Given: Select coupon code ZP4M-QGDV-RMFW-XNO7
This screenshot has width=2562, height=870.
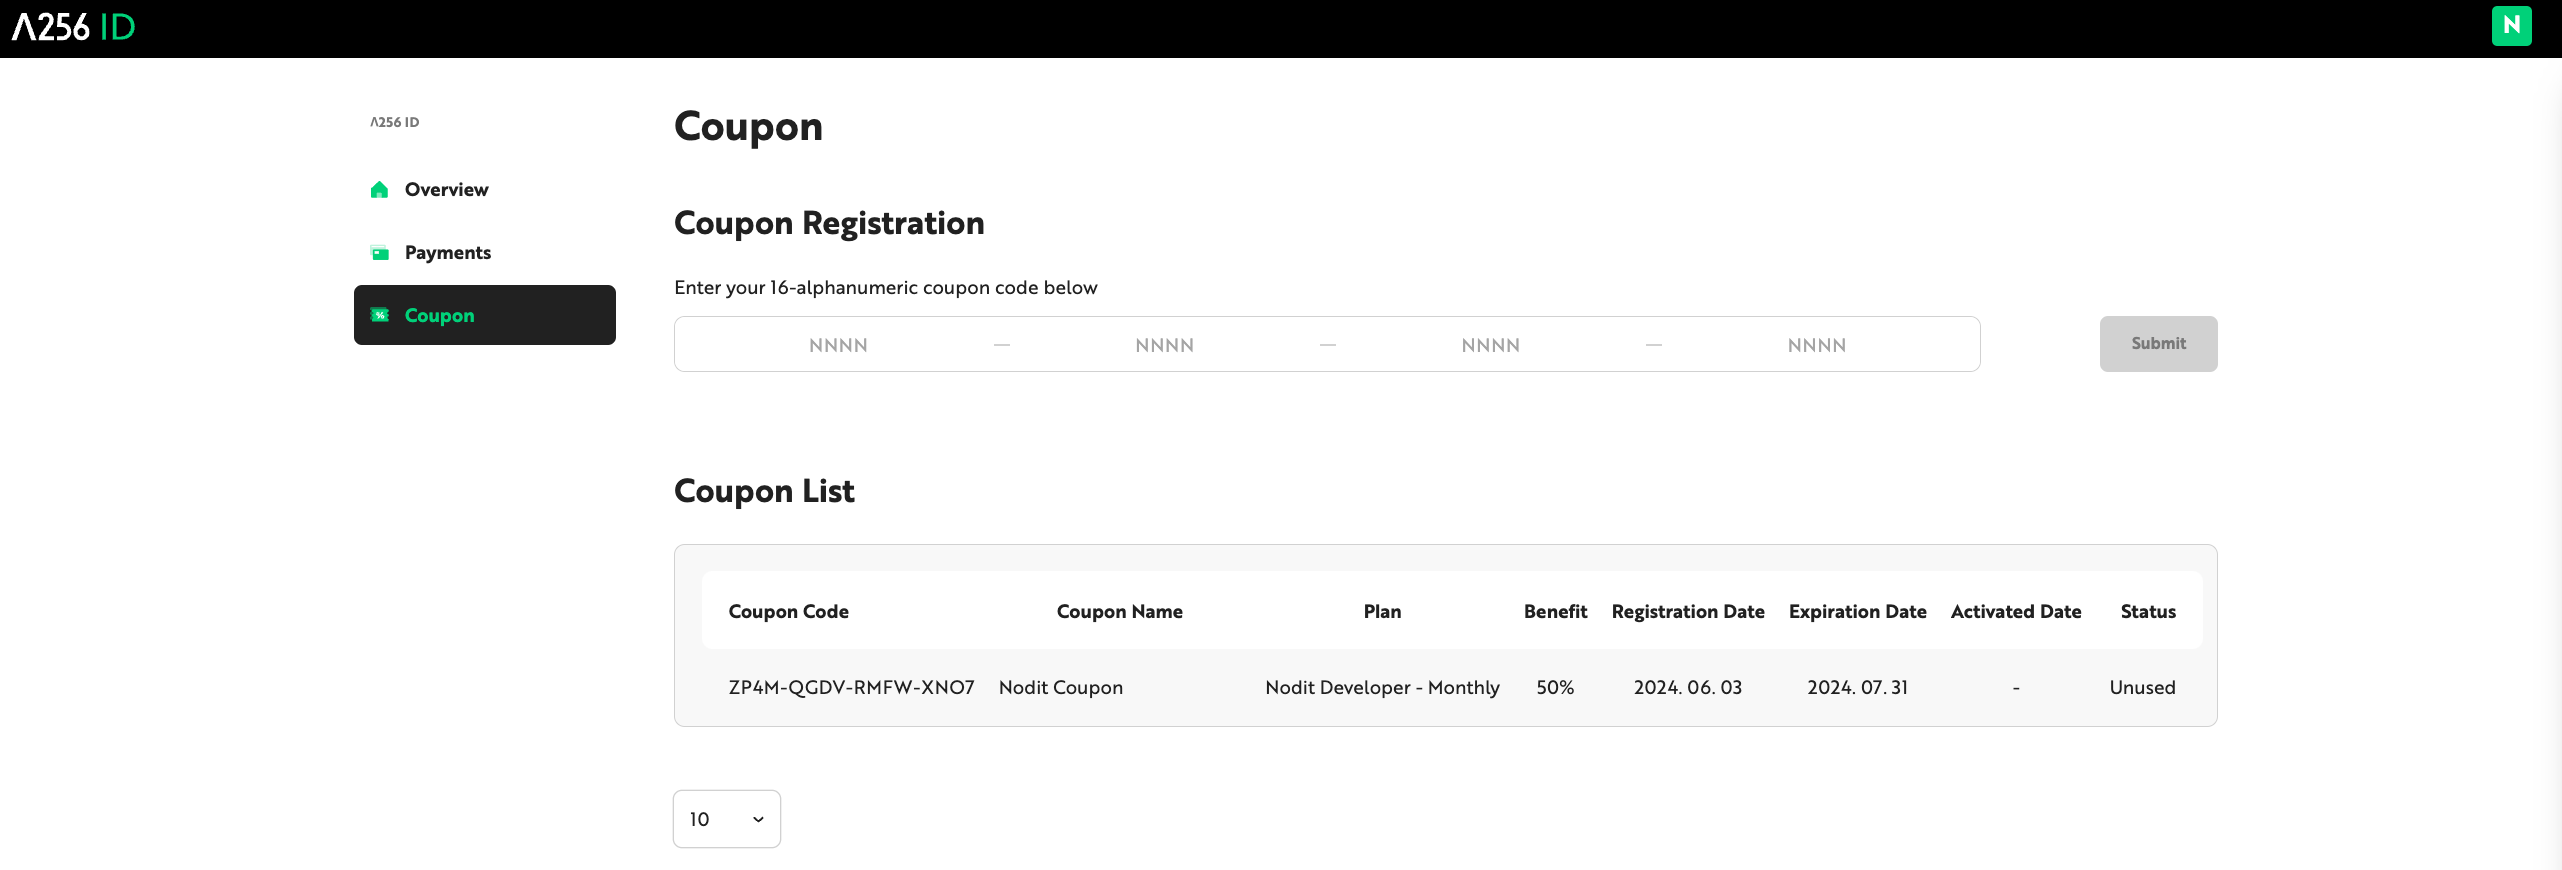Looking at the screenshot, I should (x=851, y=687).
